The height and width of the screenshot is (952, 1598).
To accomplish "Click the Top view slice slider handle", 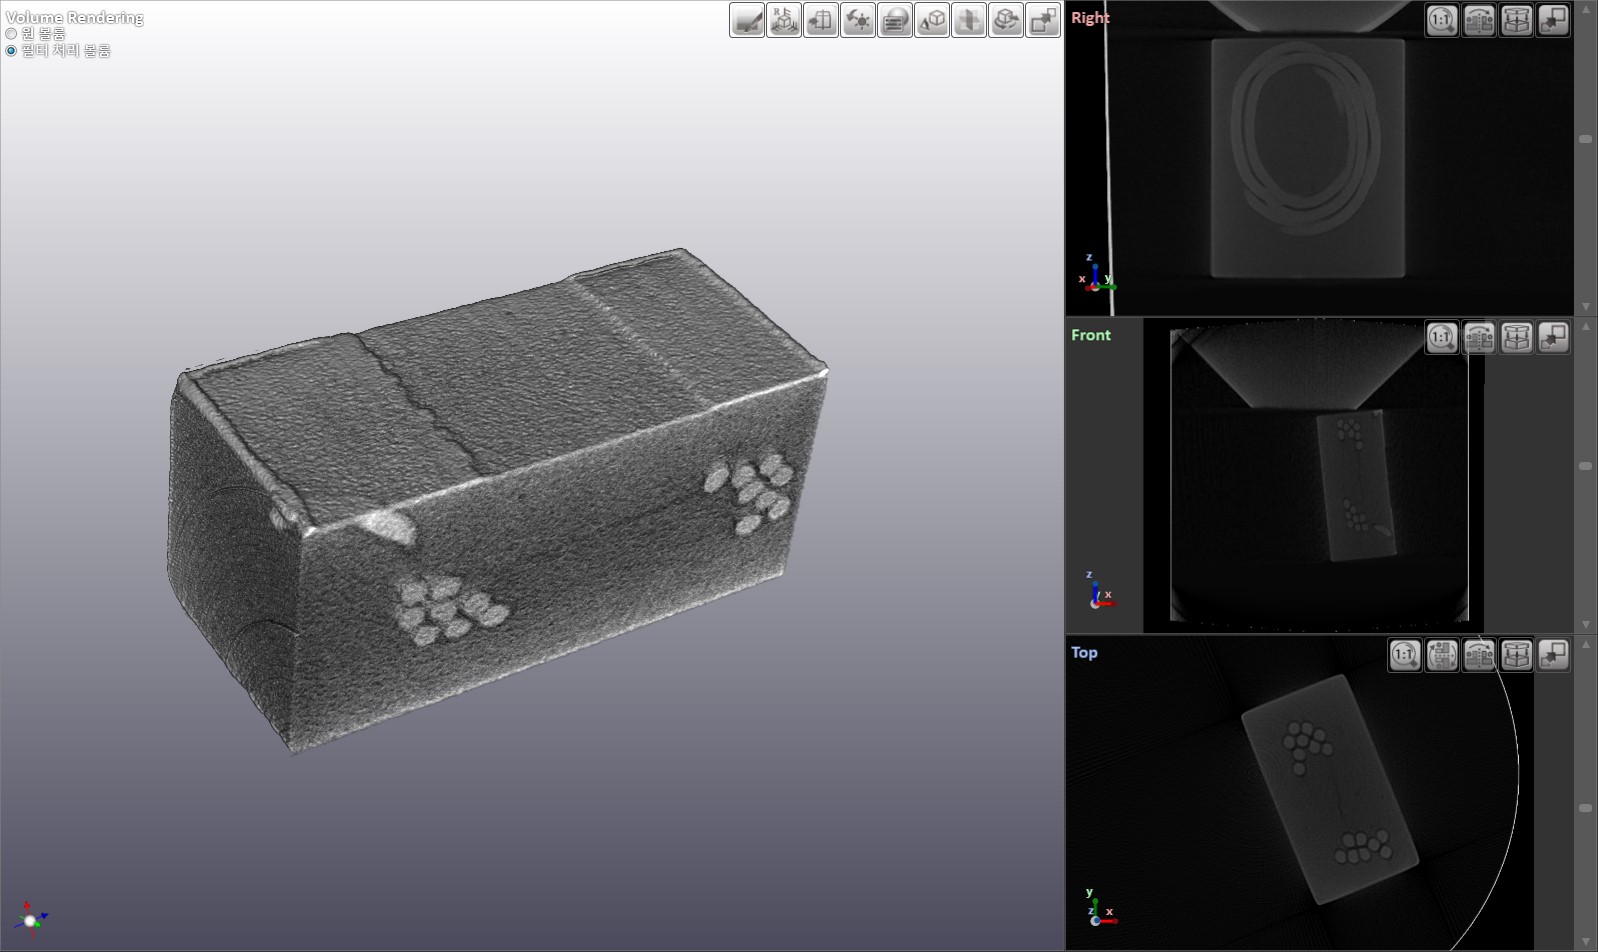I will point(1585,808).
